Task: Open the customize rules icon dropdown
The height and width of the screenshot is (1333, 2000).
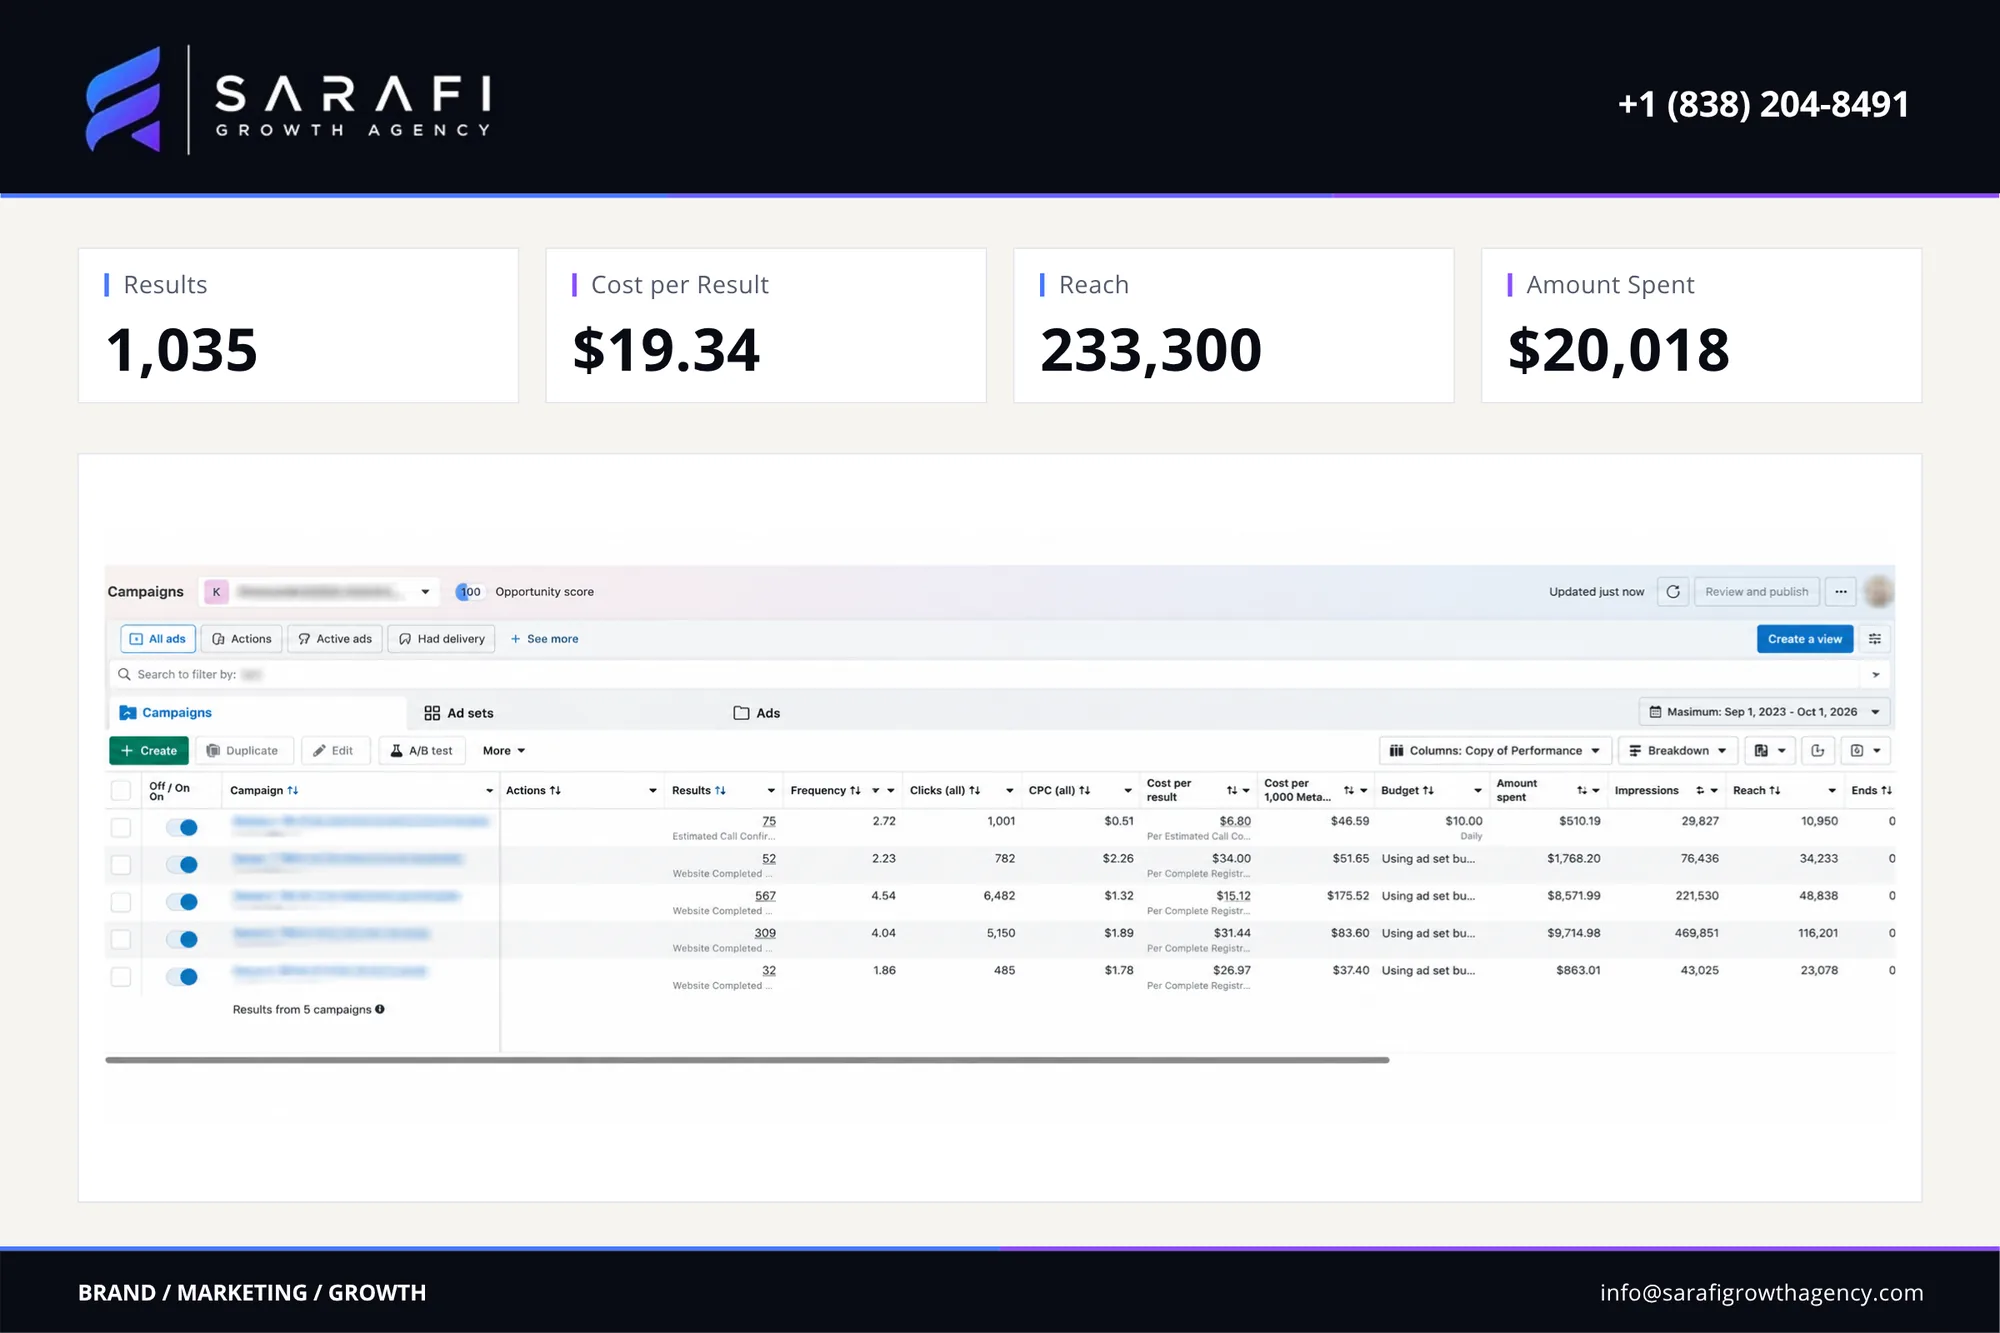Action: click(1865, 751)
